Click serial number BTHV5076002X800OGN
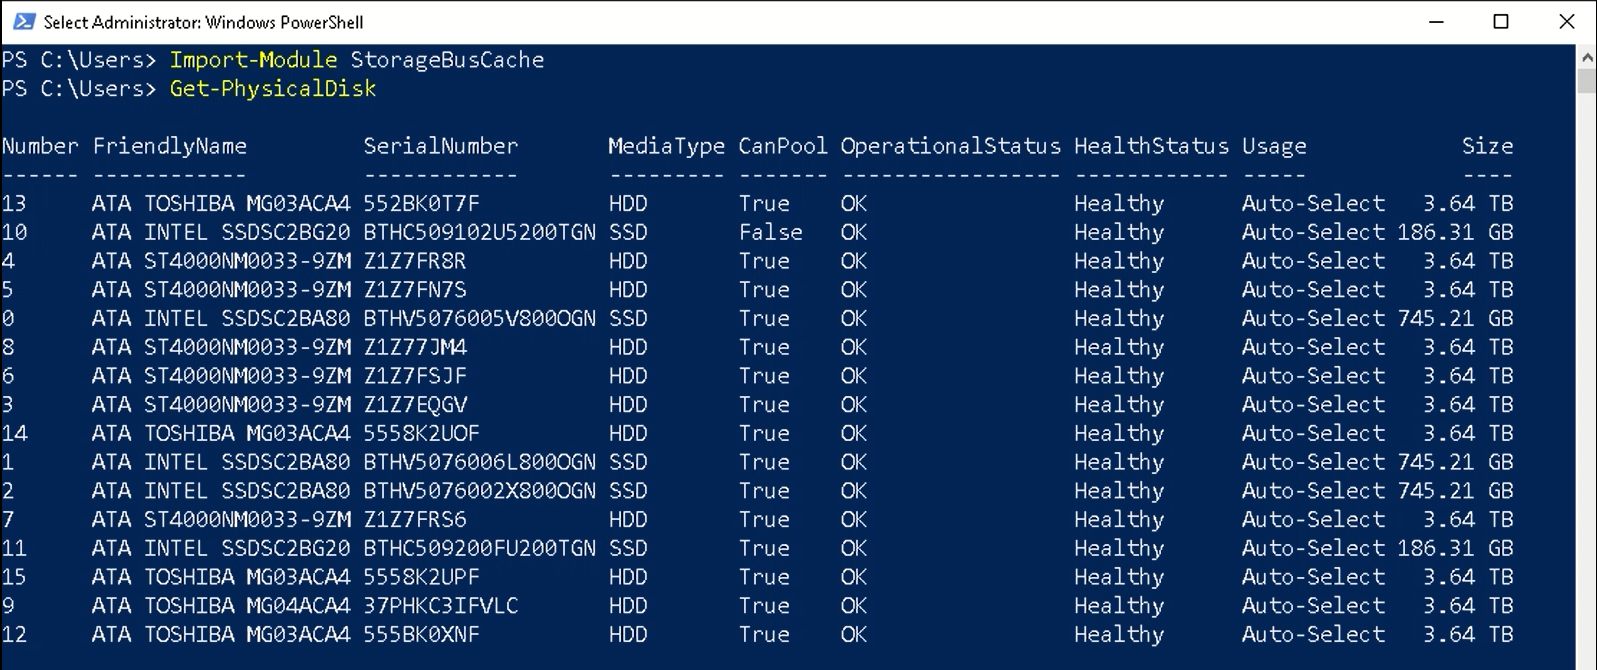 [x=480, y=492]
